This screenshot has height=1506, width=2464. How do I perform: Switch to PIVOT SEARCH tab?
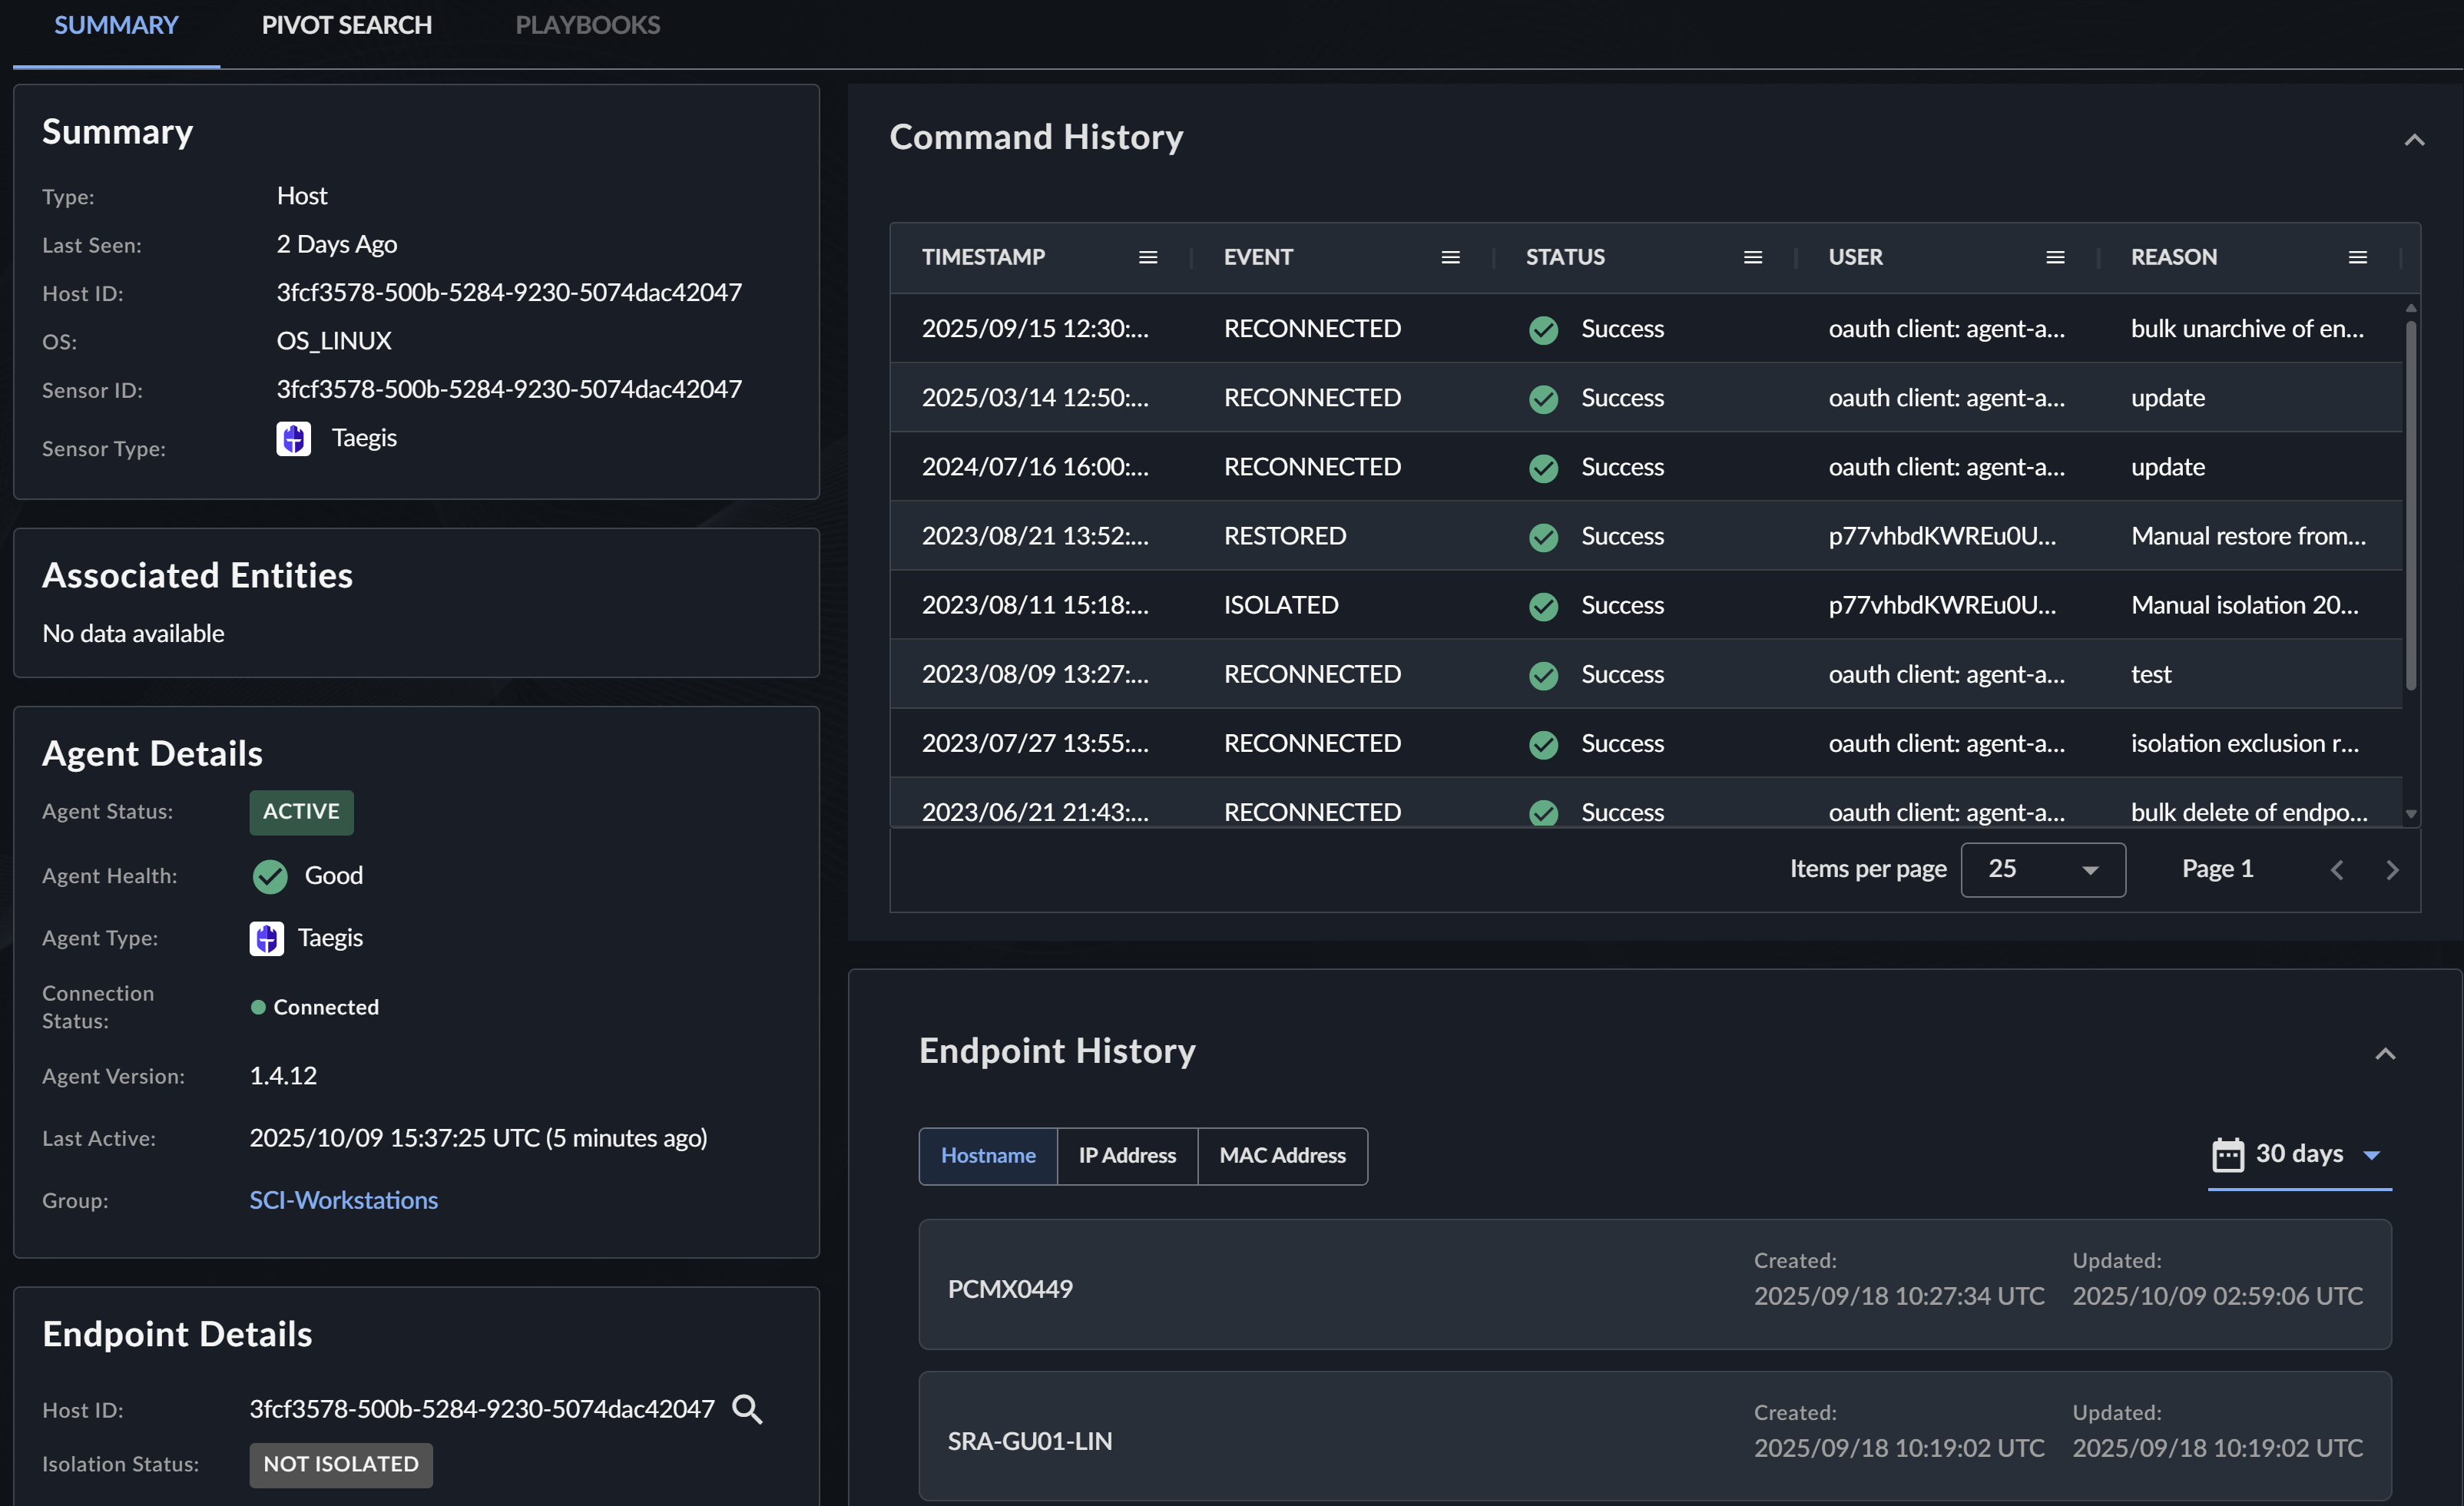[x=346, y=26]
